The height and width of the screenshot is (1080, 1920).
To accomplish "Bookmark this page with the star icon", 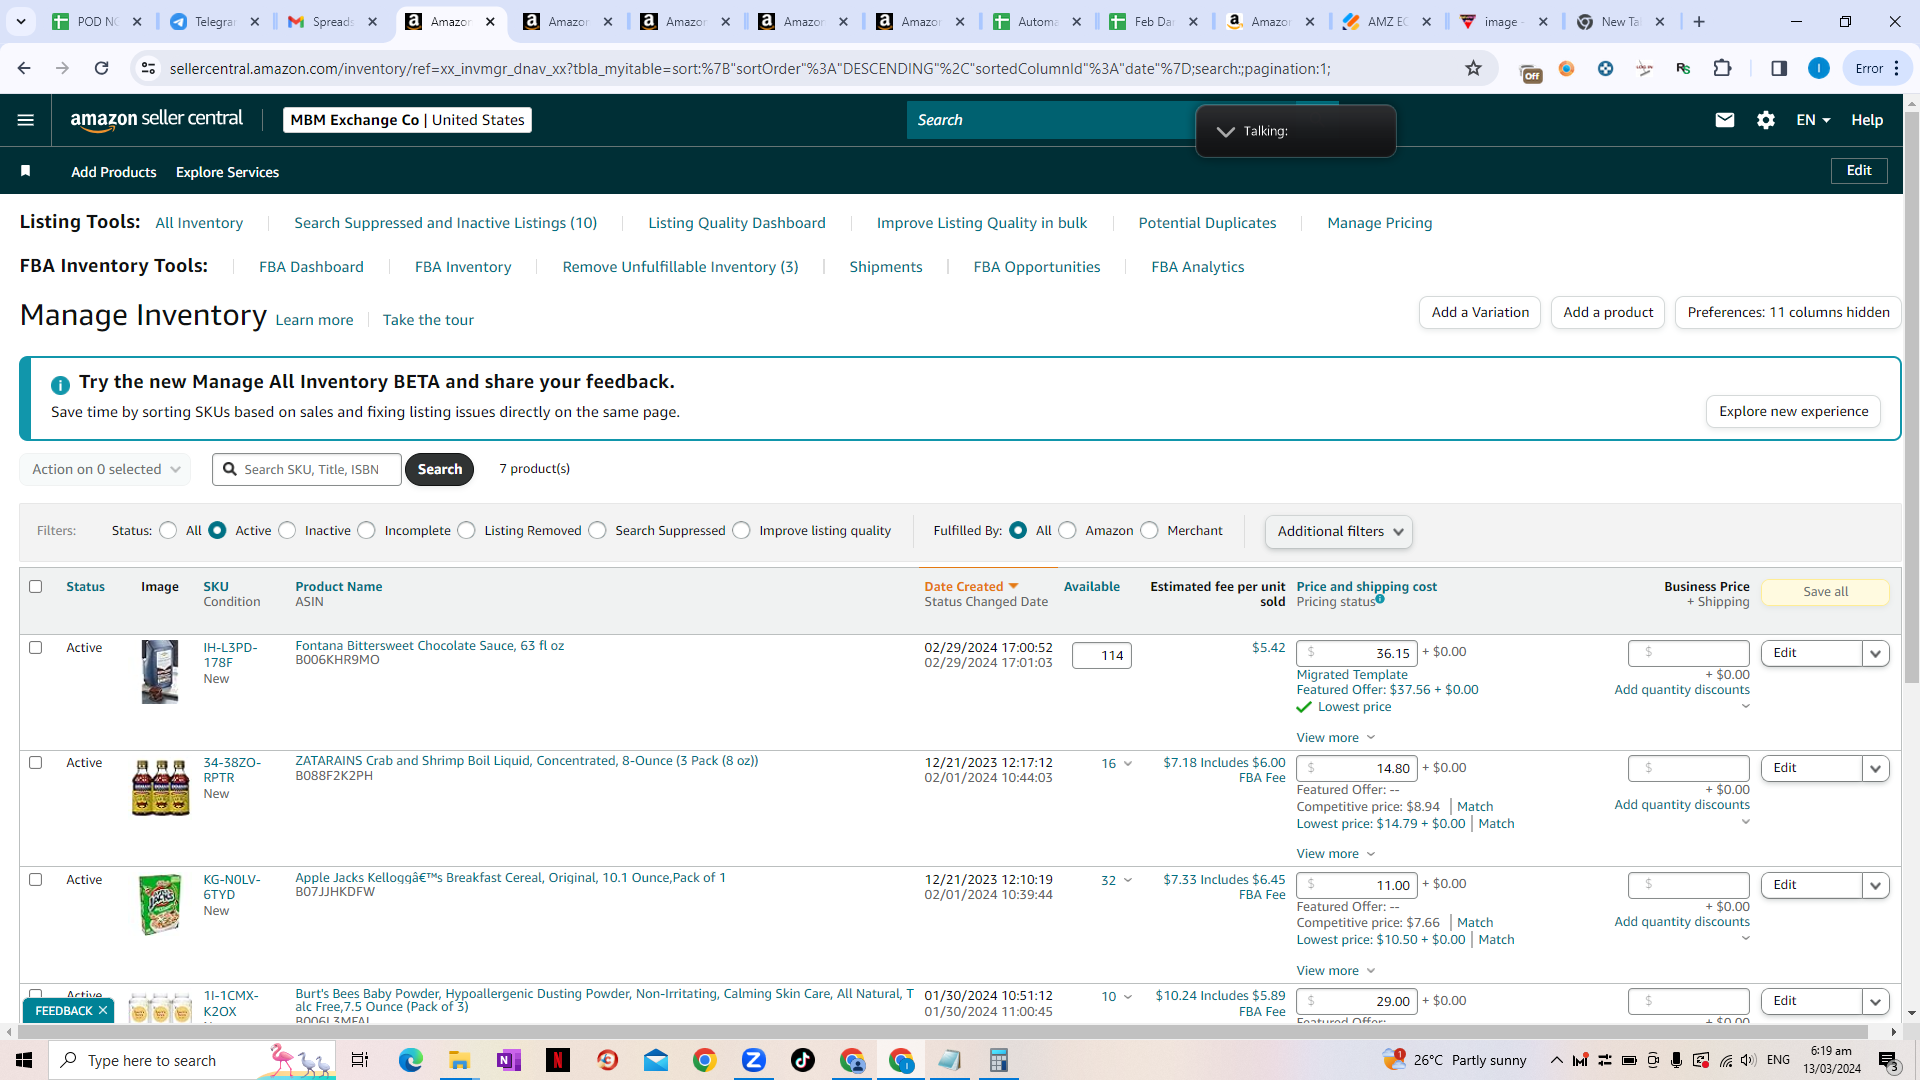I will coord(1473,68).
